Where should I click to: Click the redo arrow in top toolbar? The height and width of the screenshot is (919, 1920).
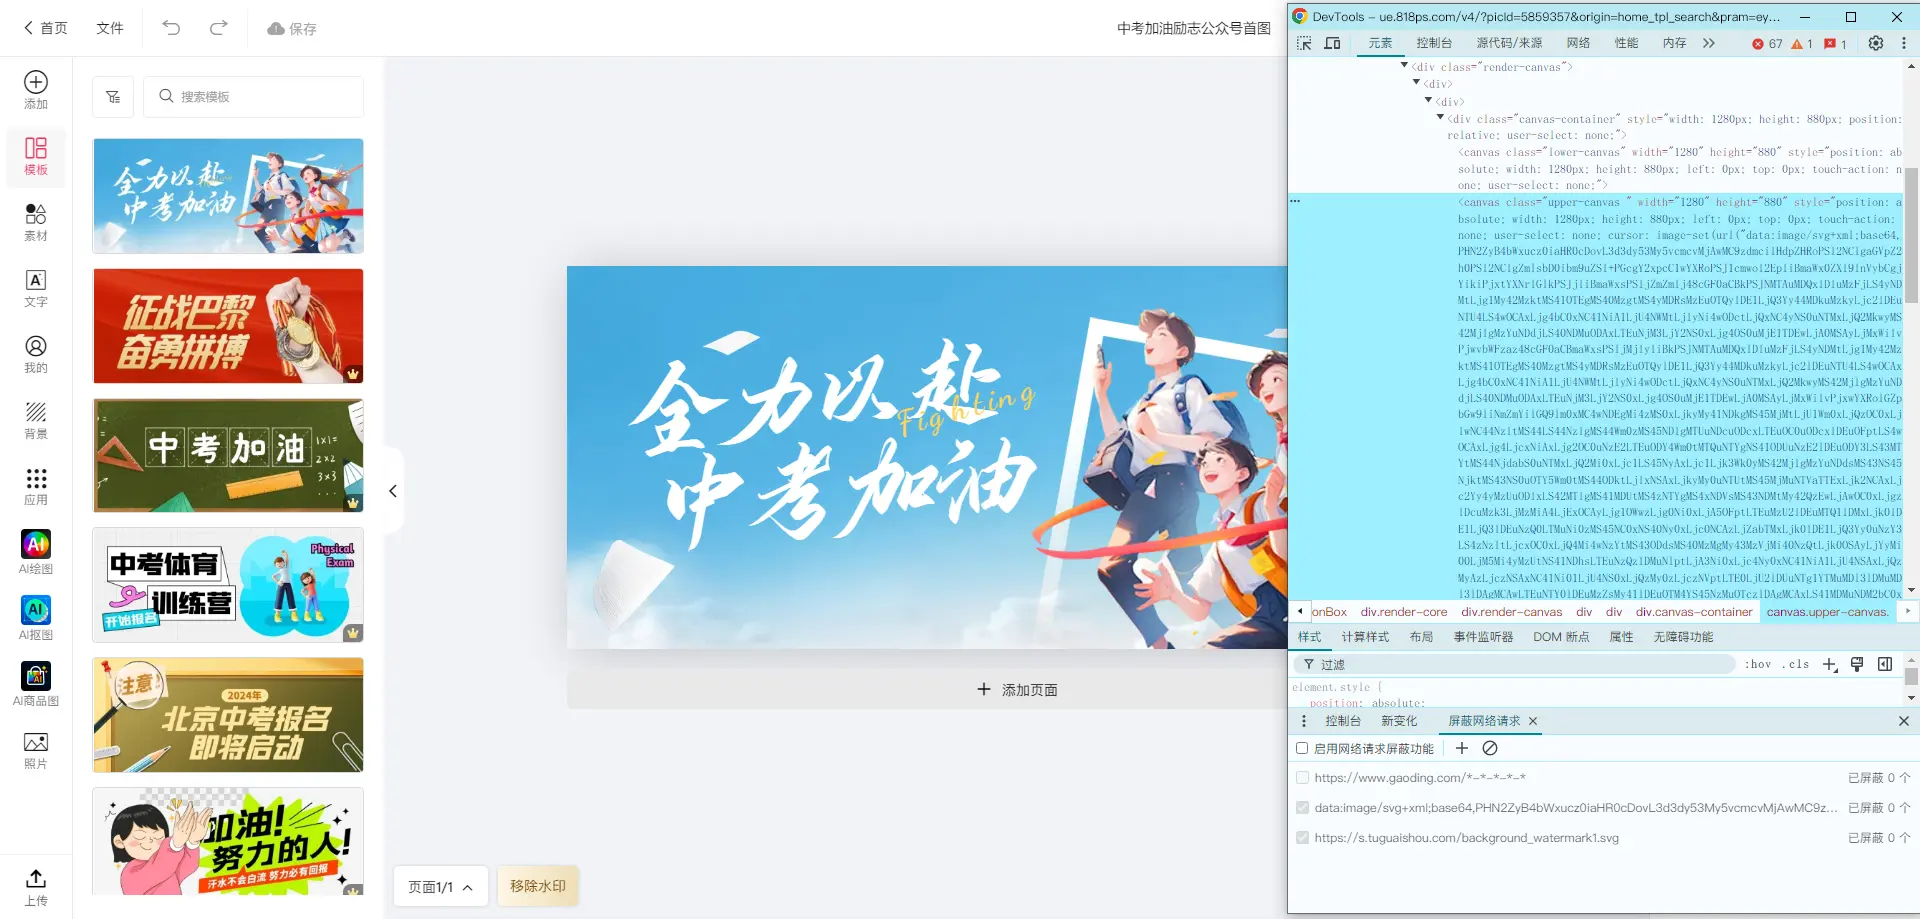coord(218,28)
